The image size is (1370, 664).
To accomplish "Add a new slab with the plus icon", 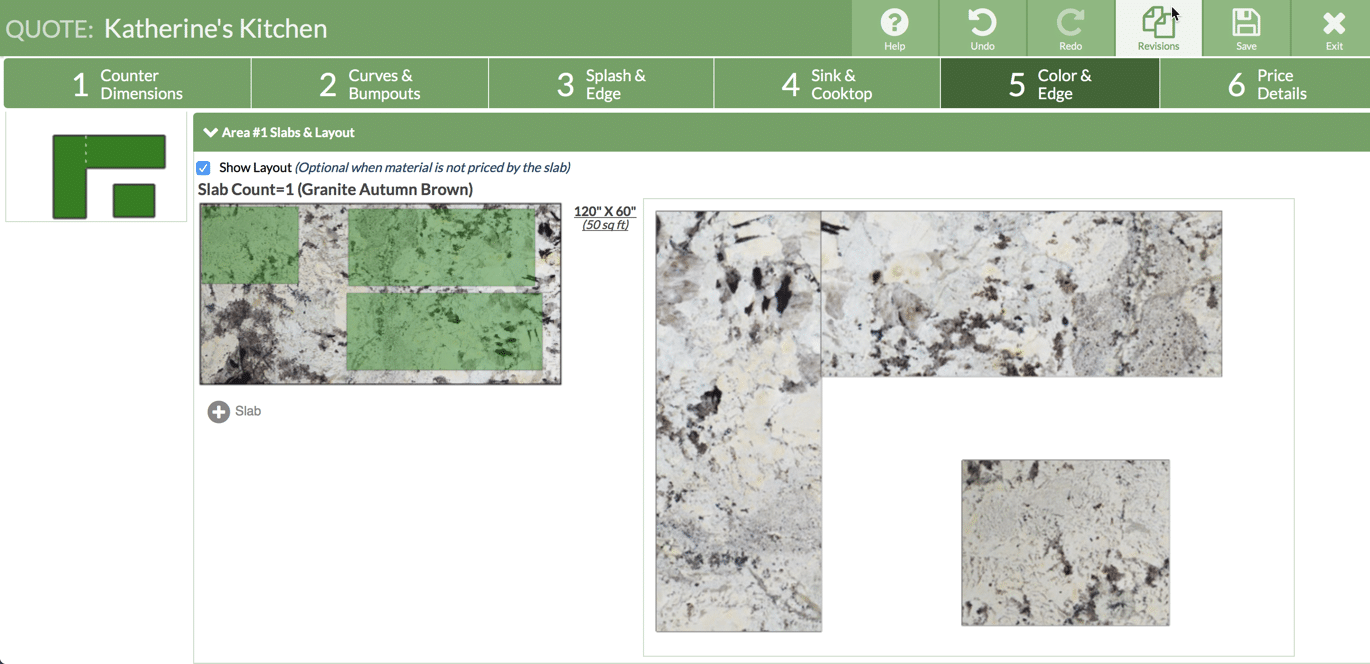I will coord(218,411).
